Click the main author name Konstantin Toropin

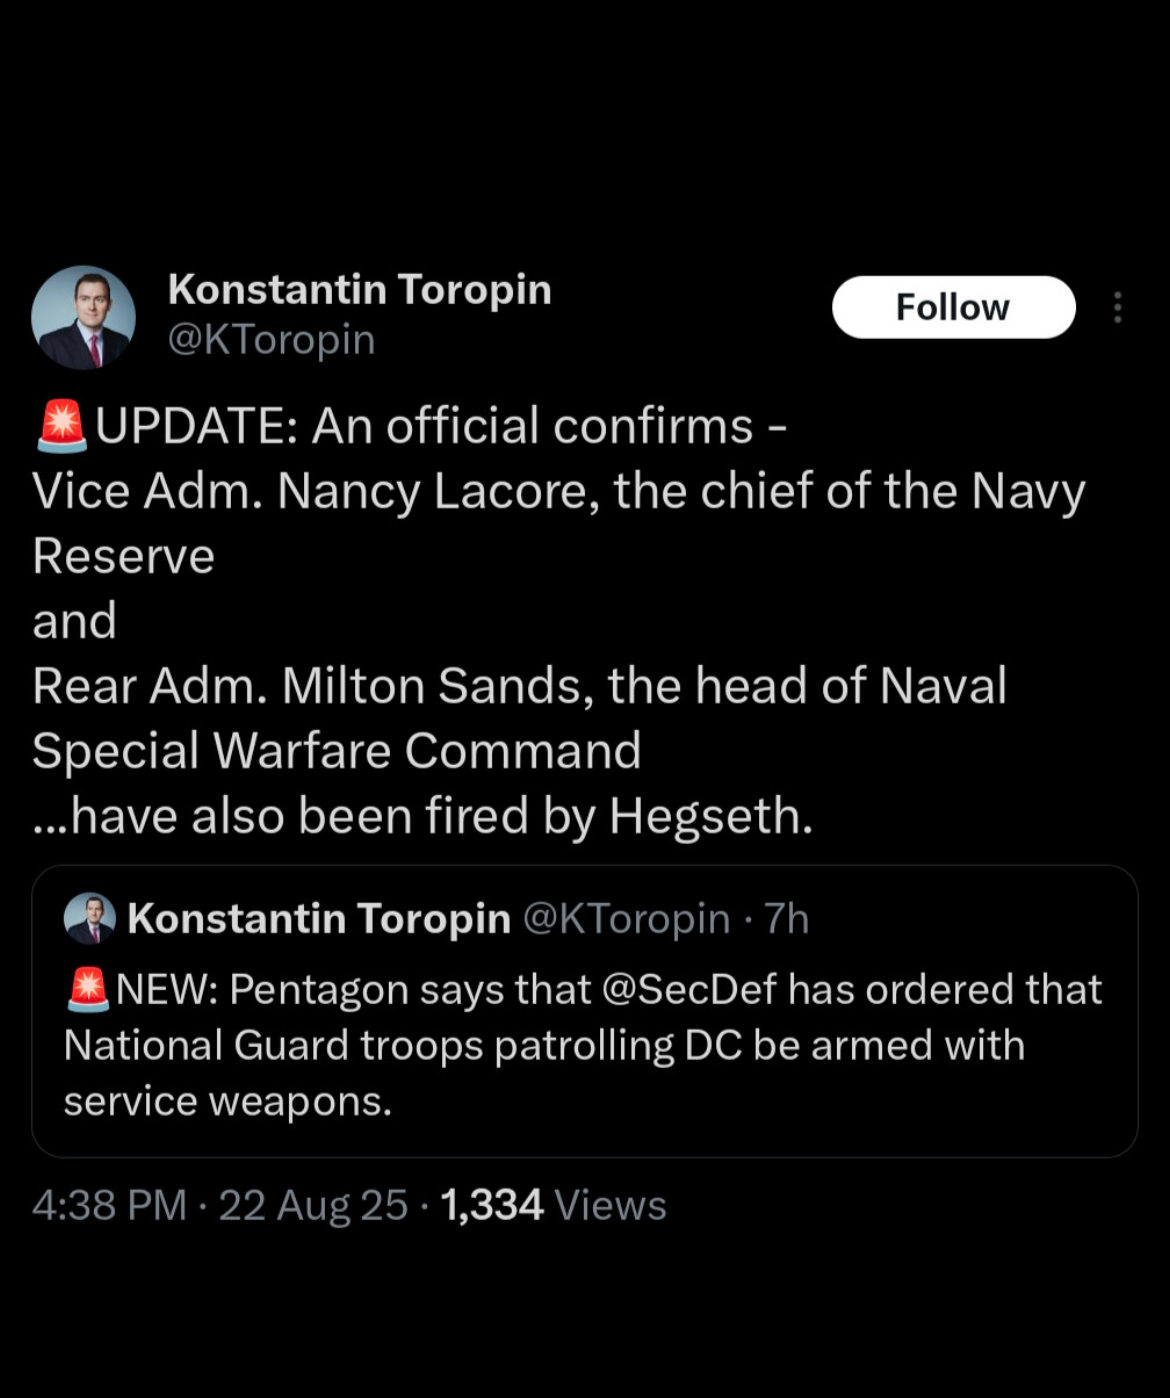tap(359, 289)
